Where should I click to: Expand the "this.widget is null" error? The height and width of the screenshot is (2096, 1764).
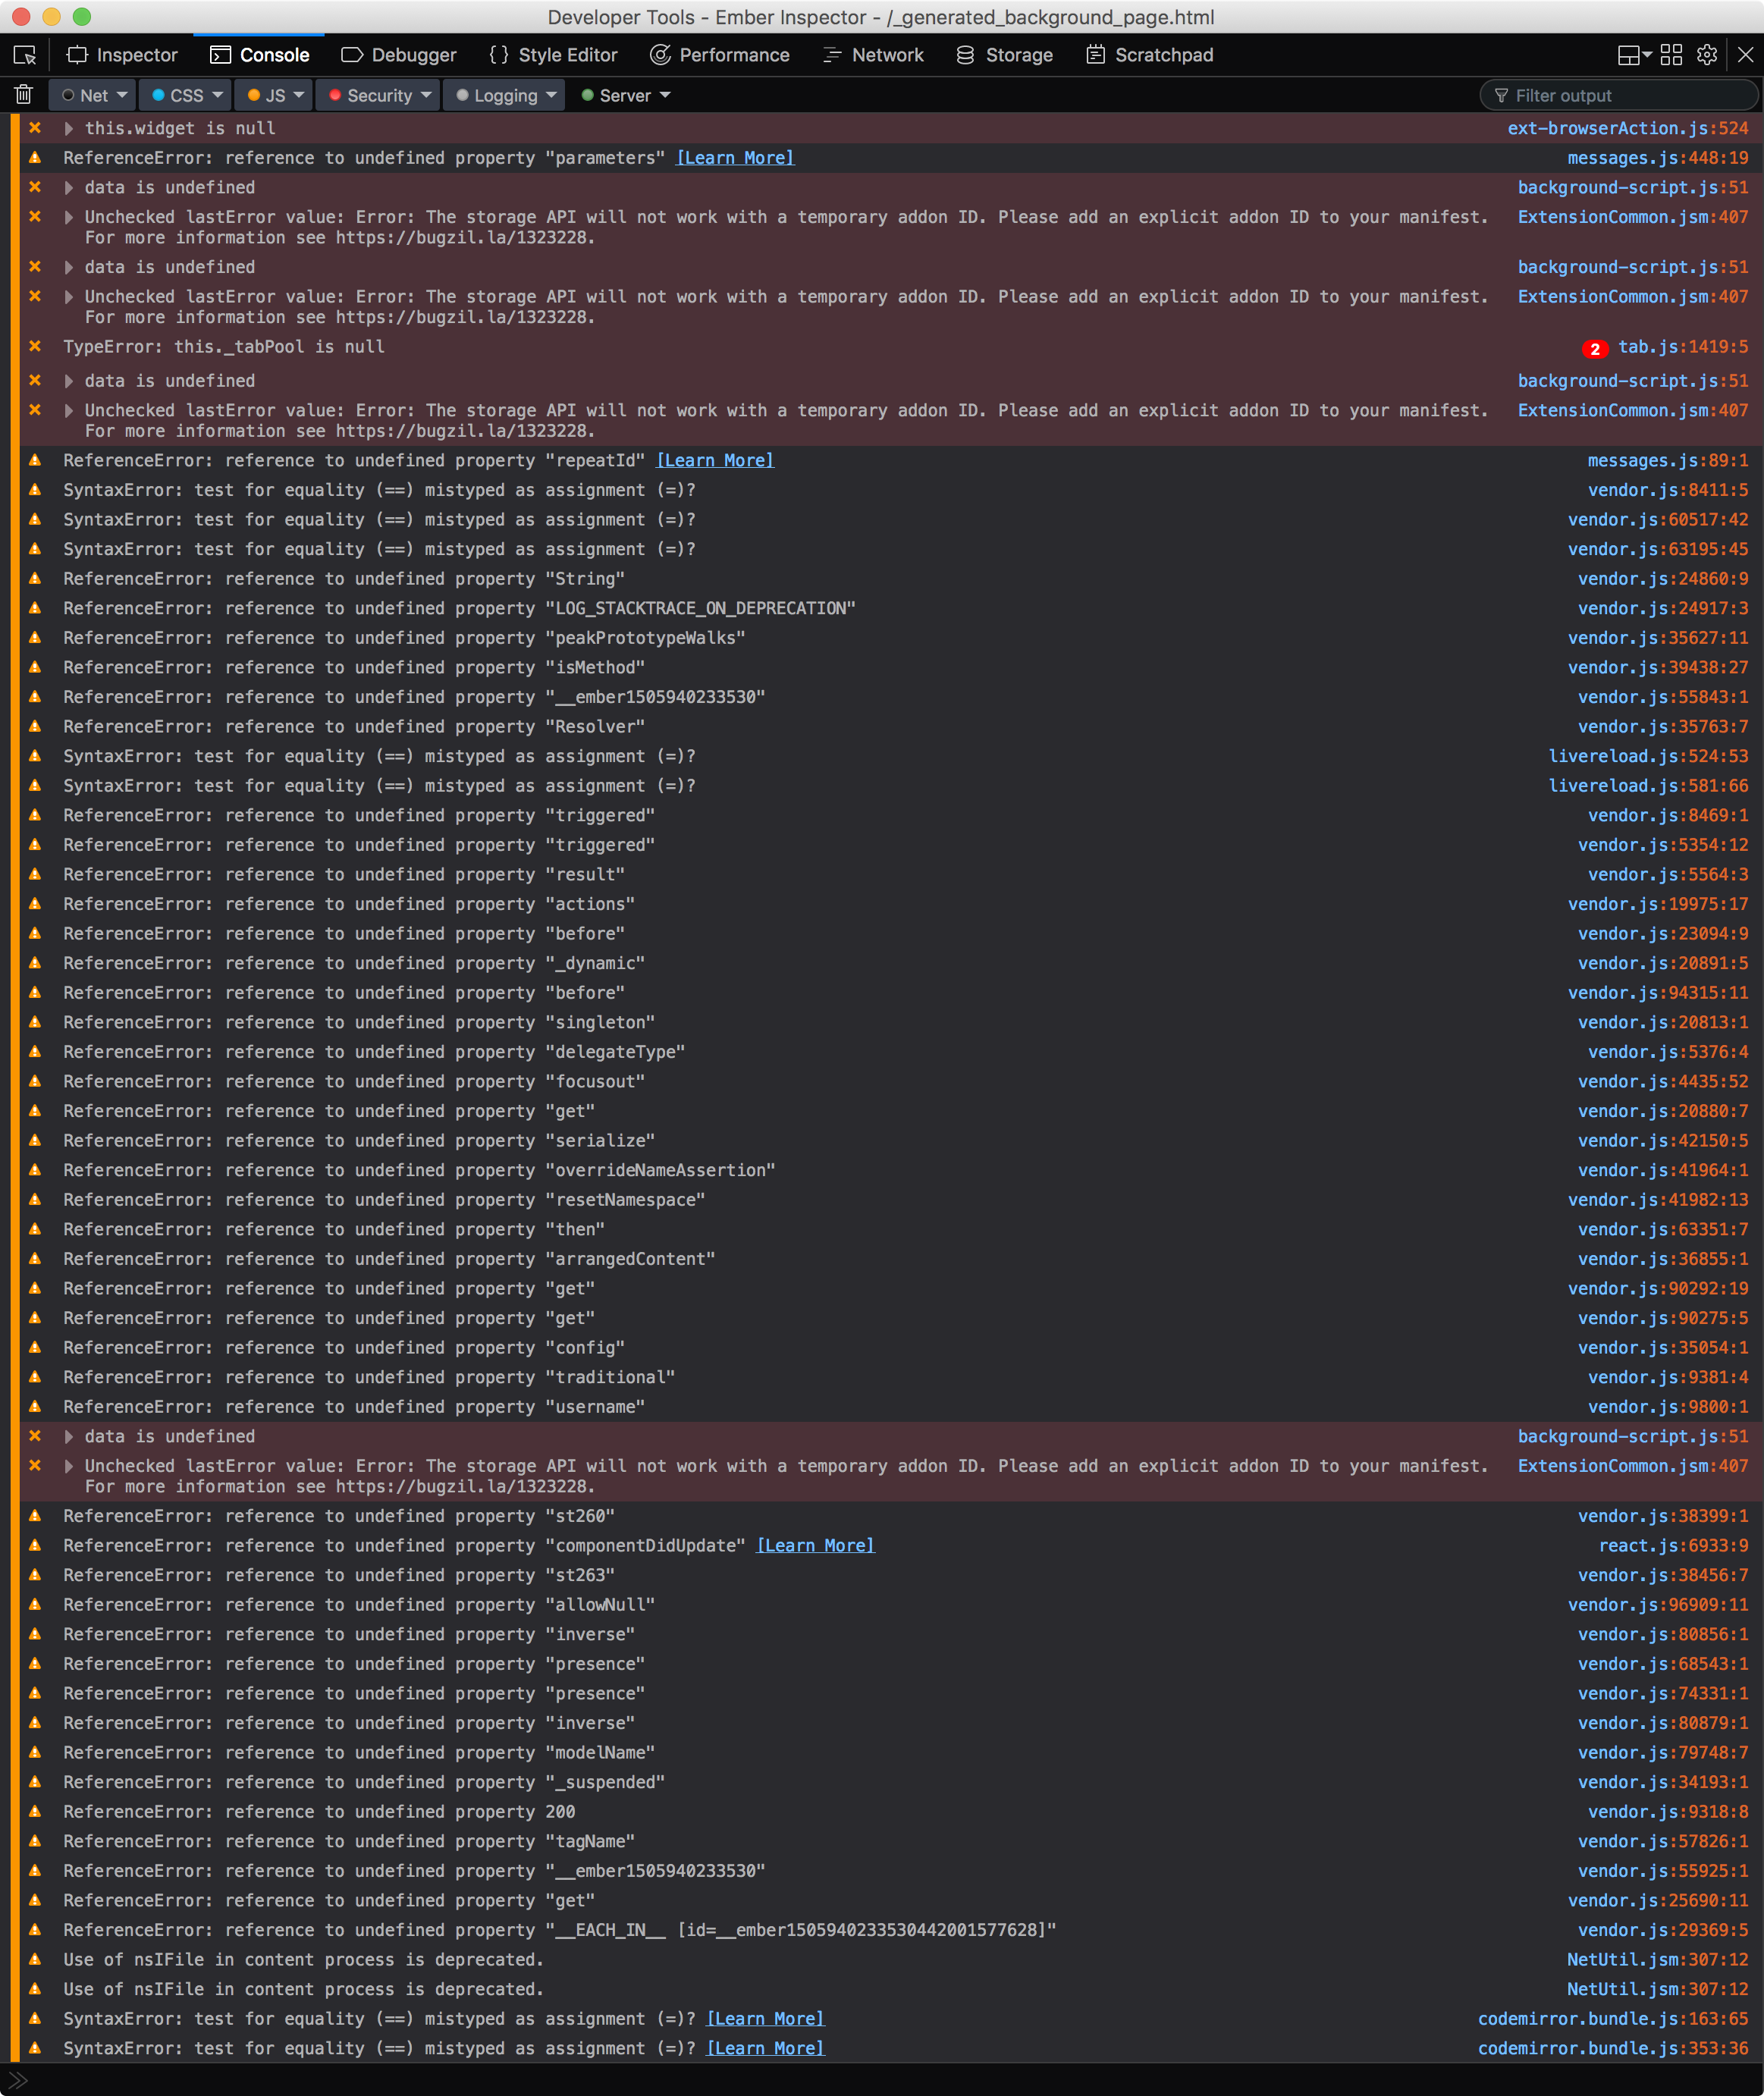click(x=68, y=128)
